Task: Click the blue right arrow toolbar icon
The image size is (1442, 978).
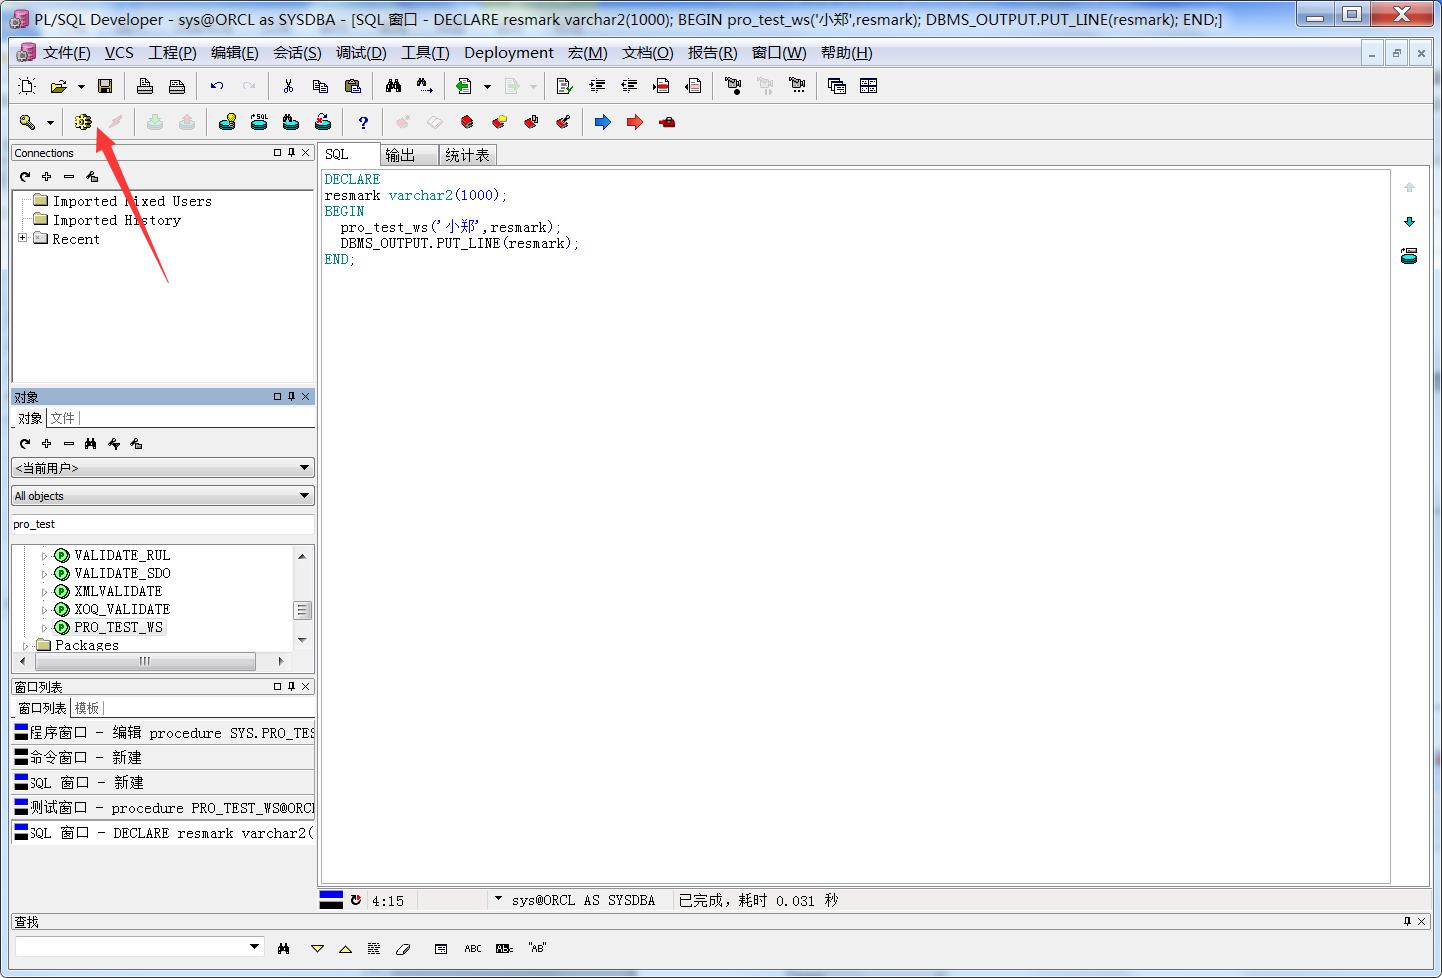Action: coord(603,122)
